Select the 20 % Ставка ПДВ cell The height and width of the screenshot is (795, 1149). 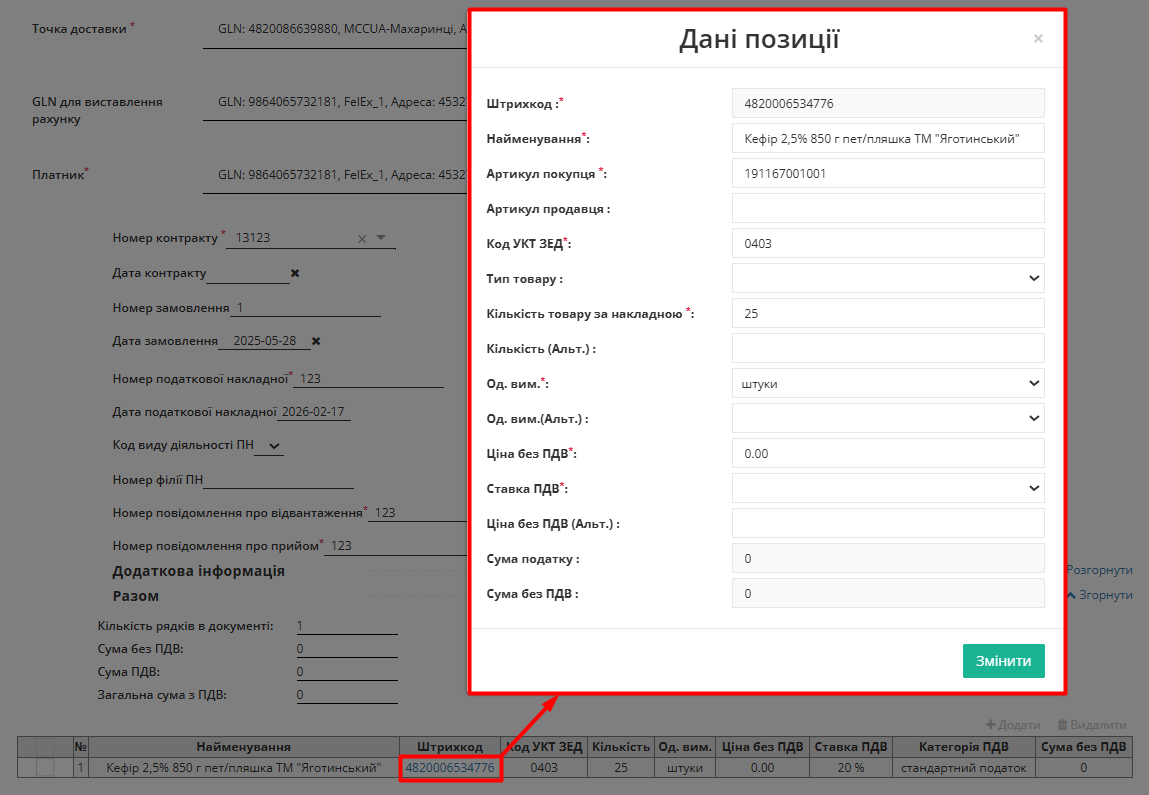[851, 768]
